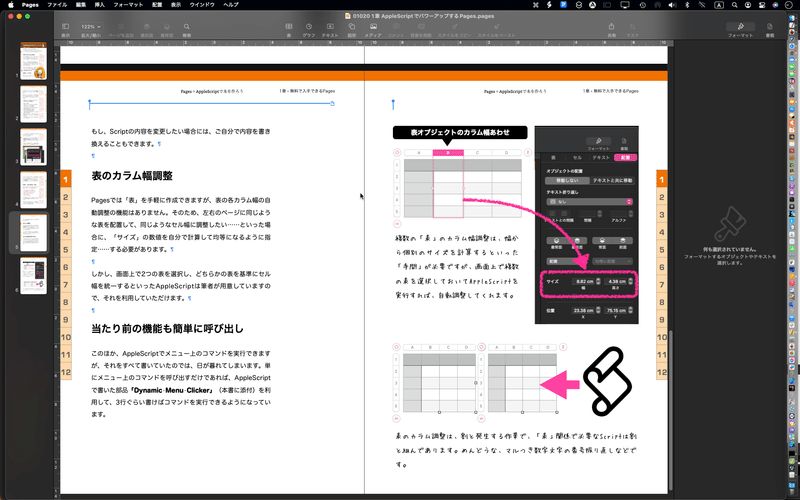Click the black callout 表オブジェクトのカラム幅あわせ

pyautogui.click(x=460, y=132)
